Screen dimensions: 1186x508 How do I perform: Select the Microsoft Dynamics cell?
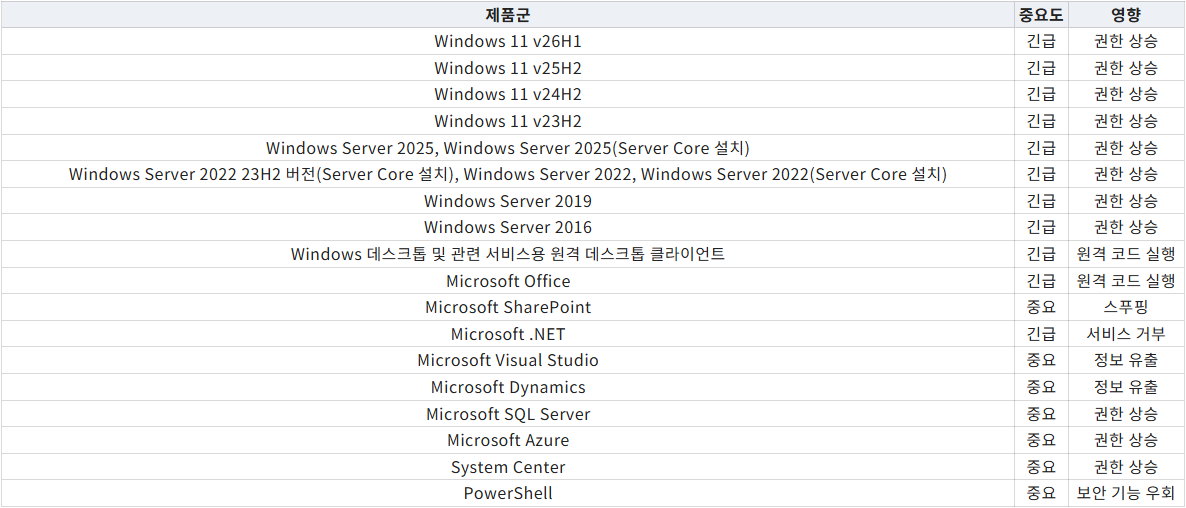[508, 387]
